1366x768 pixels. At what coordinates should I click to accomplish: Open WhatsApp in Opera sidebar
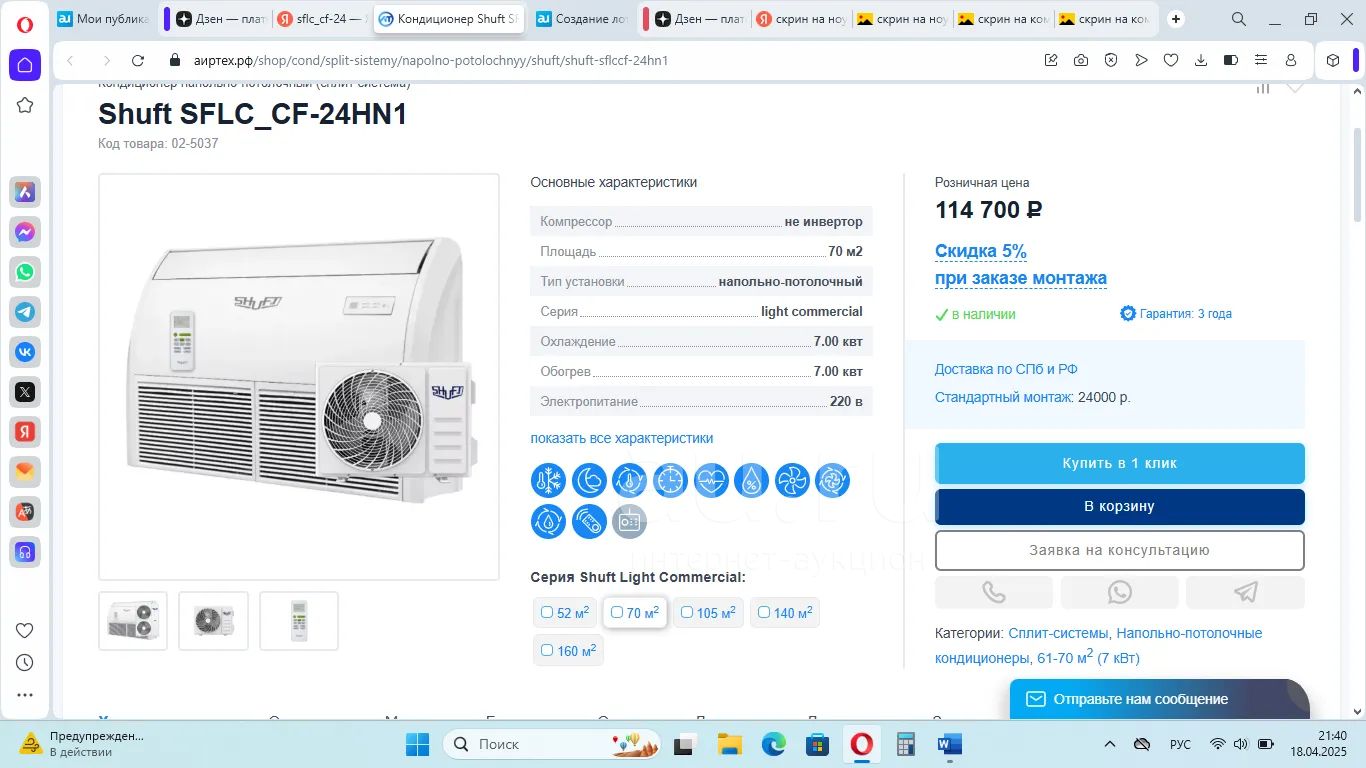[25, 272]
